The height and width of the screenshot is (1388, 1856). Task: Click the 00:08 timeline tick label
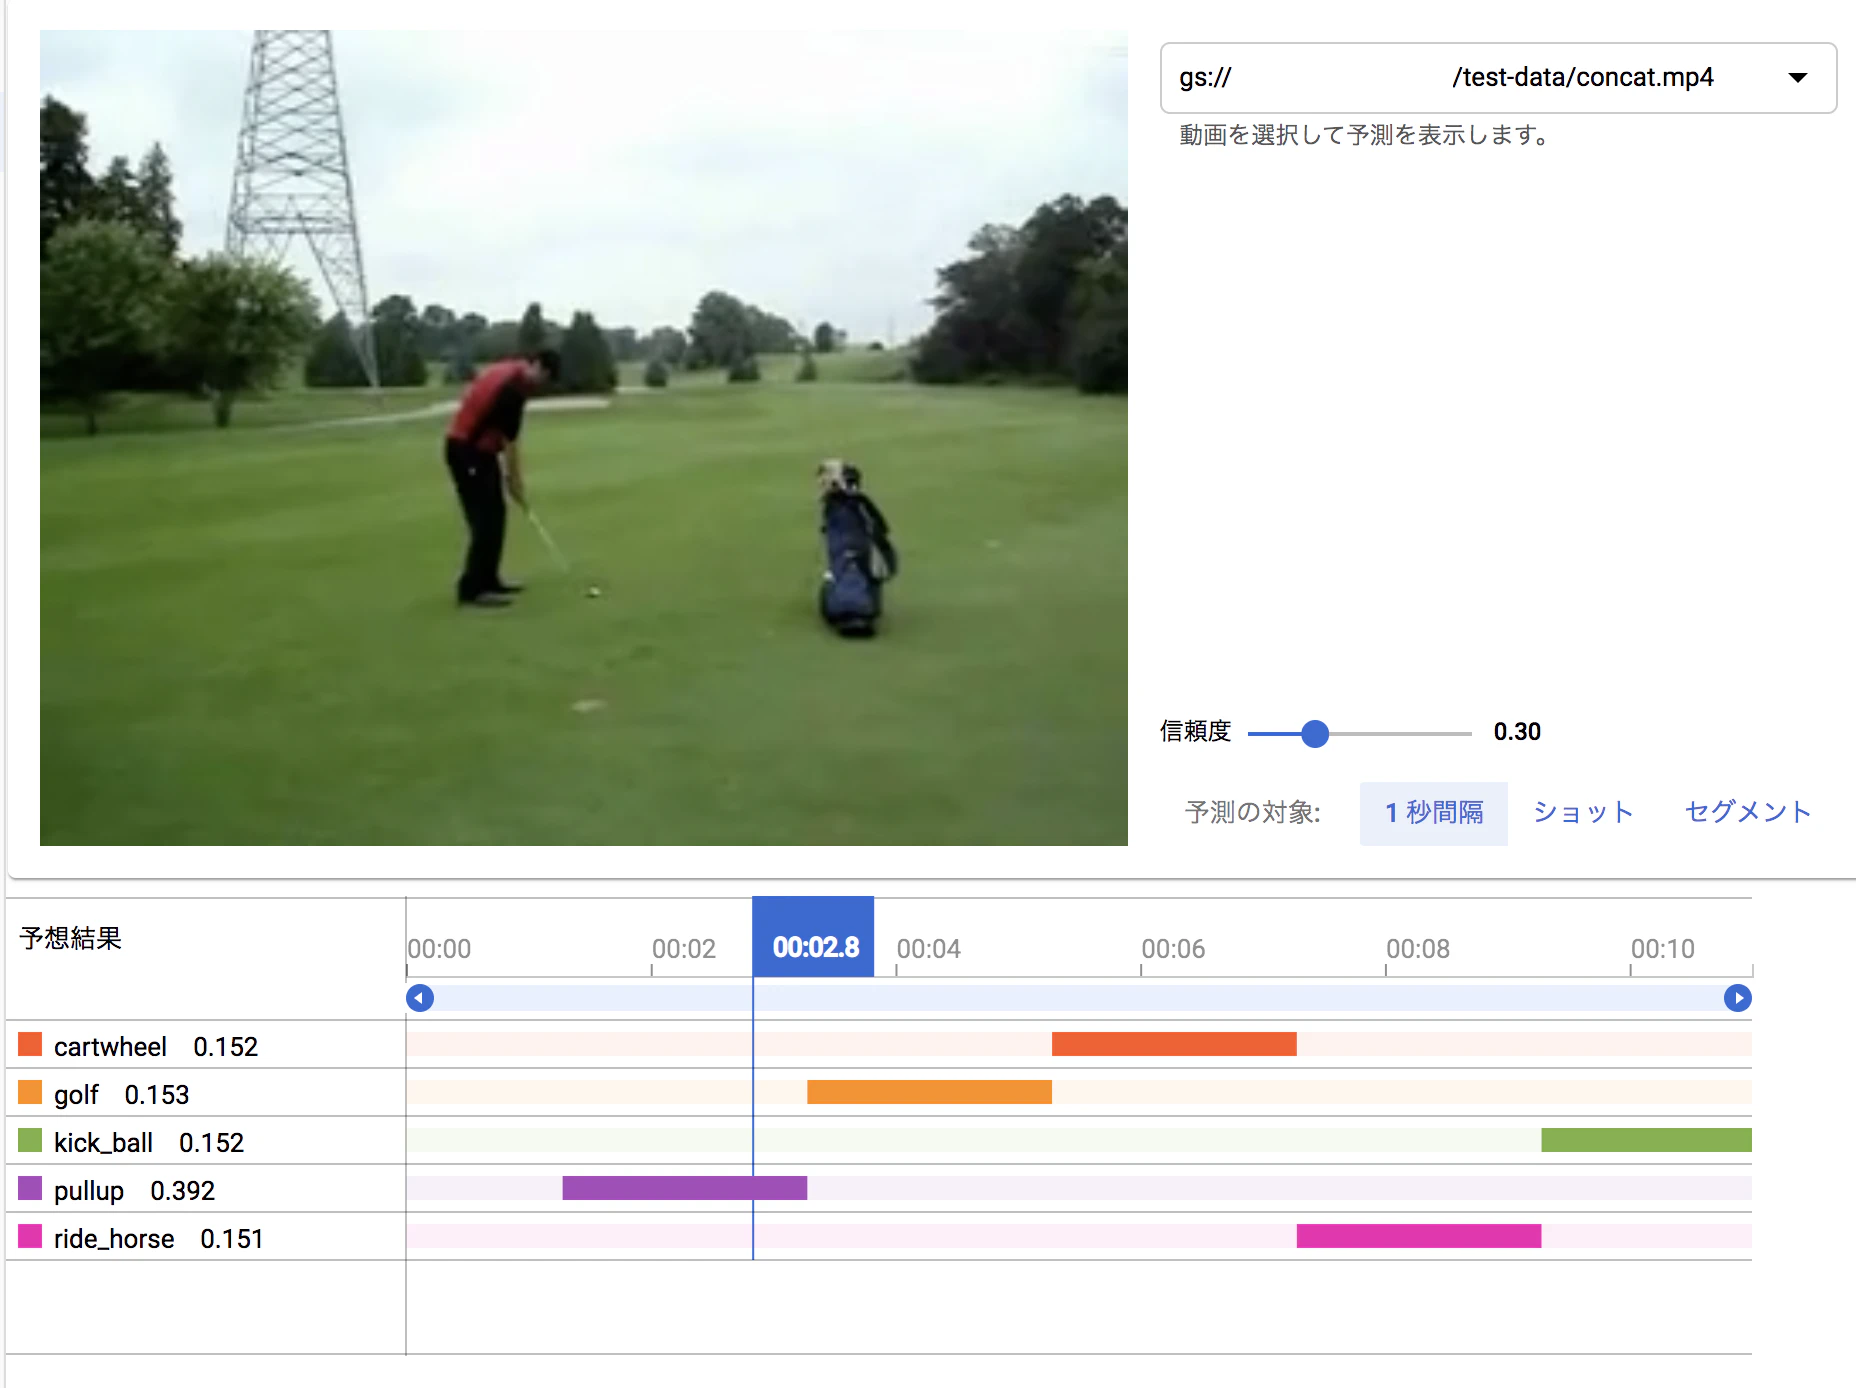click(1418, 949)
